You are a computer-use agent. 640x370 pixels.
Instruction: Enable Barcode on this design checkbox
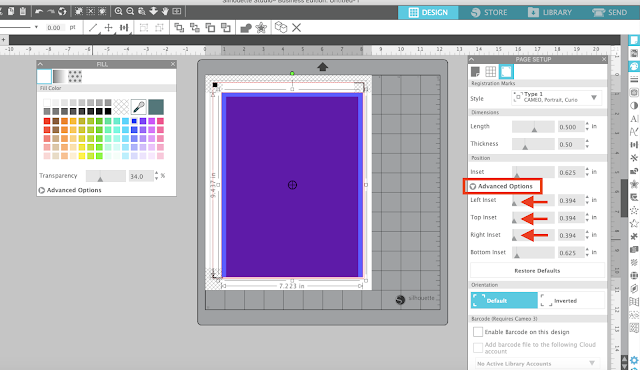tap(478, 332)
